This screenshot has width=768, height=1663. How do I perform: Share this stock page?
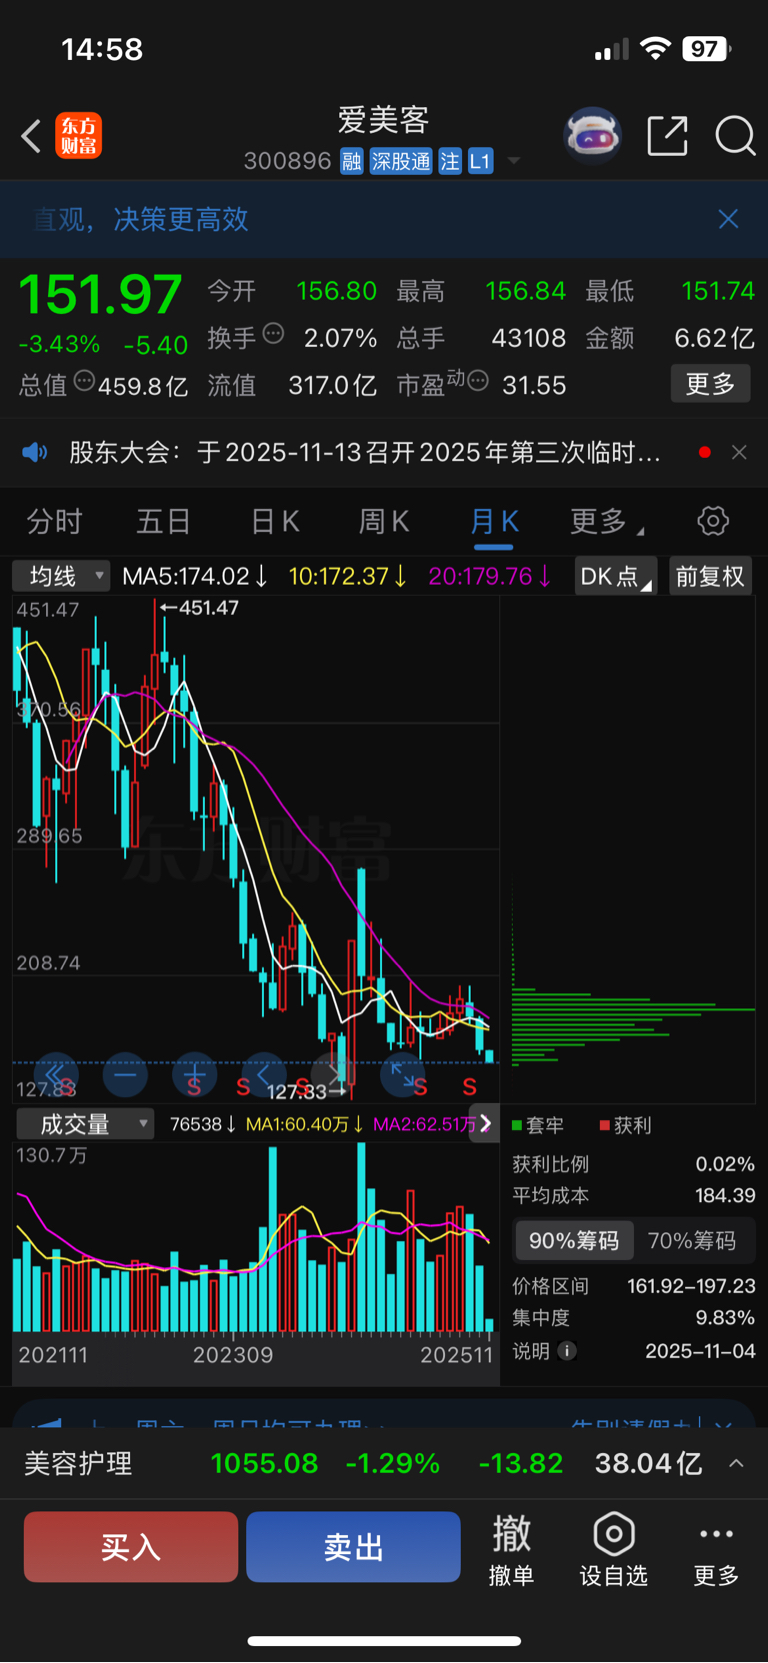667,136
